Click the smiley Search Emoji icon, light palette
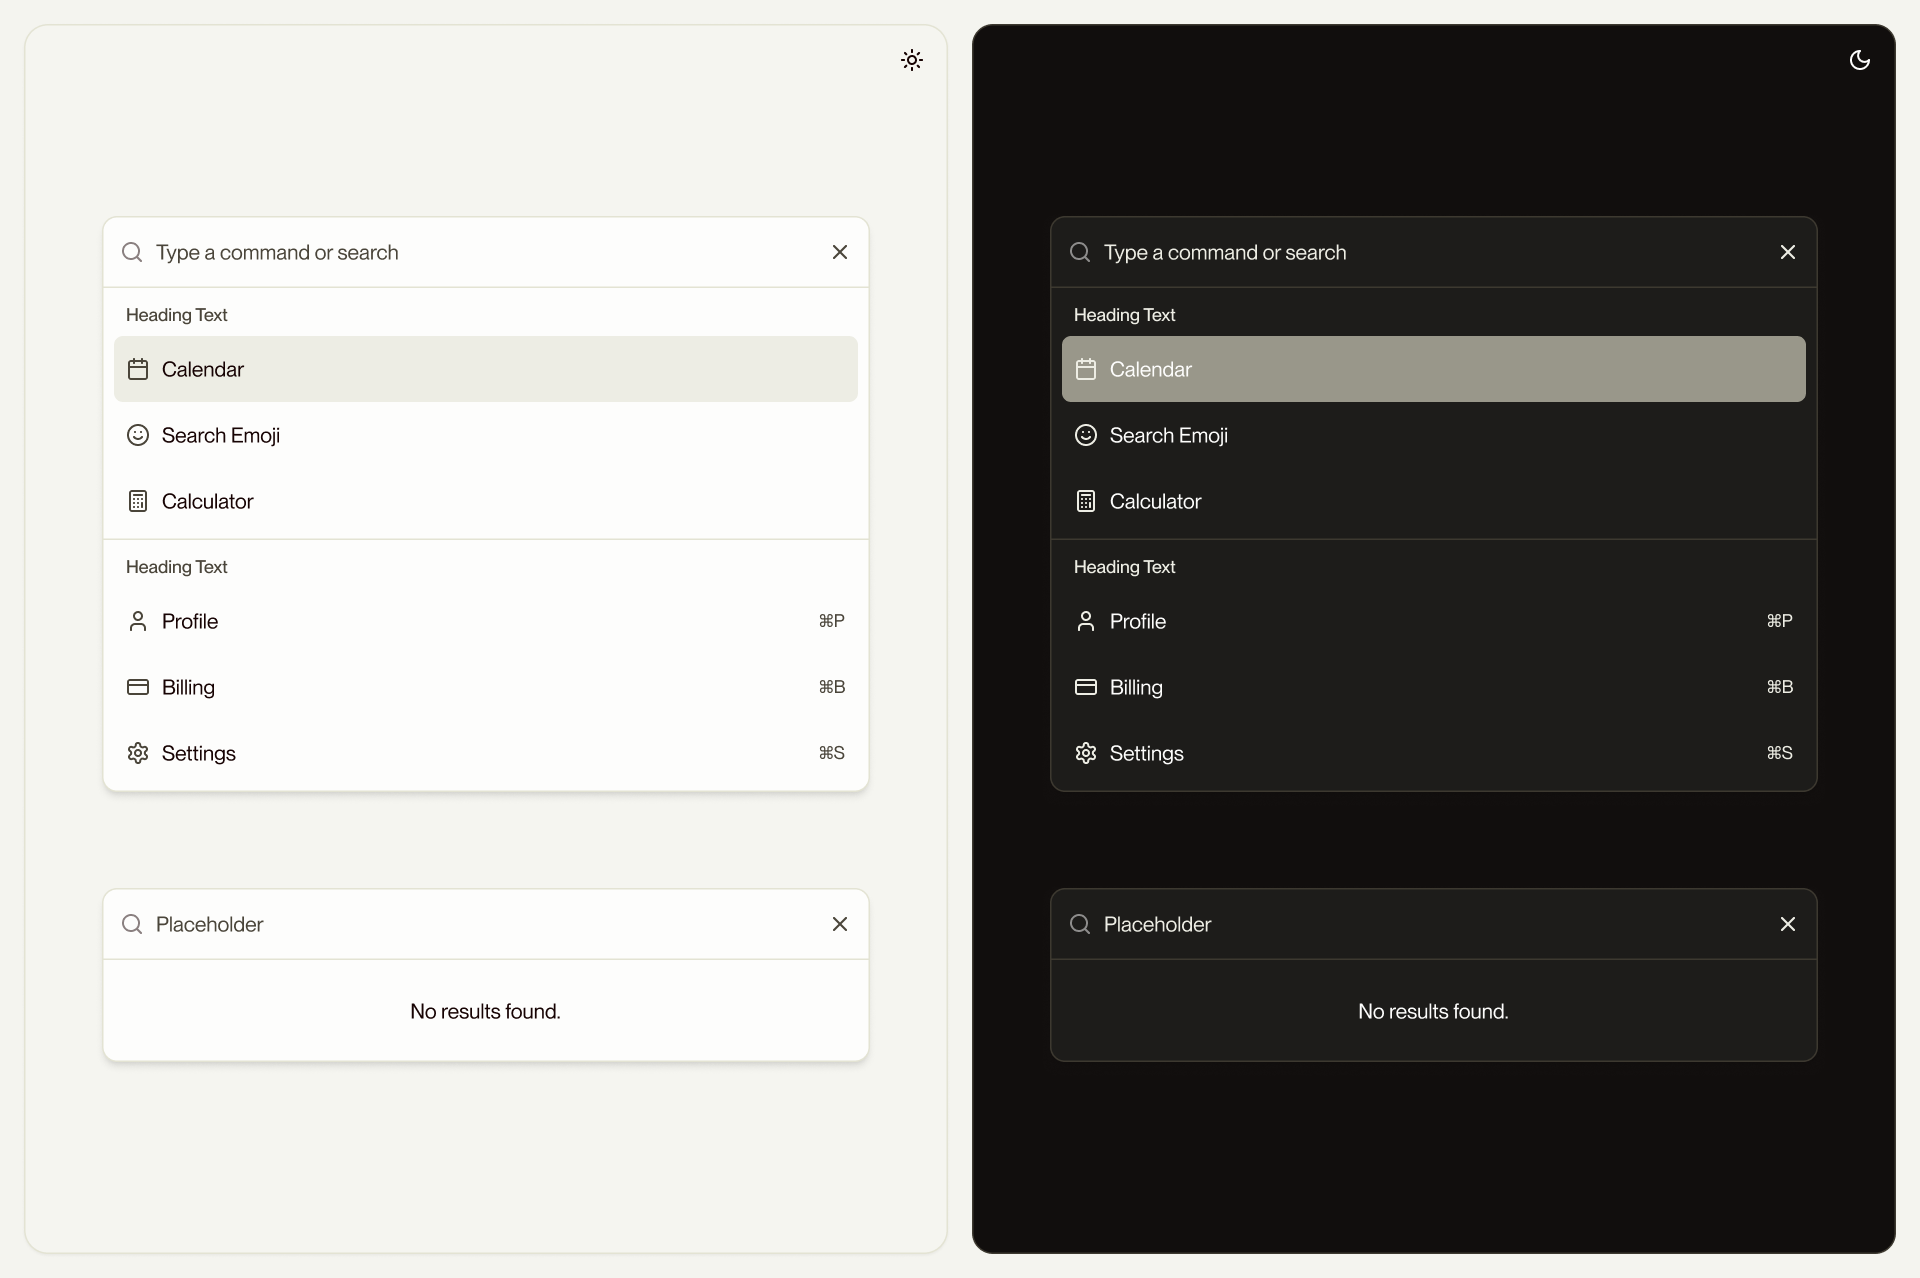This screenshot has height=1278, width=1920. (x=138, y=435)
